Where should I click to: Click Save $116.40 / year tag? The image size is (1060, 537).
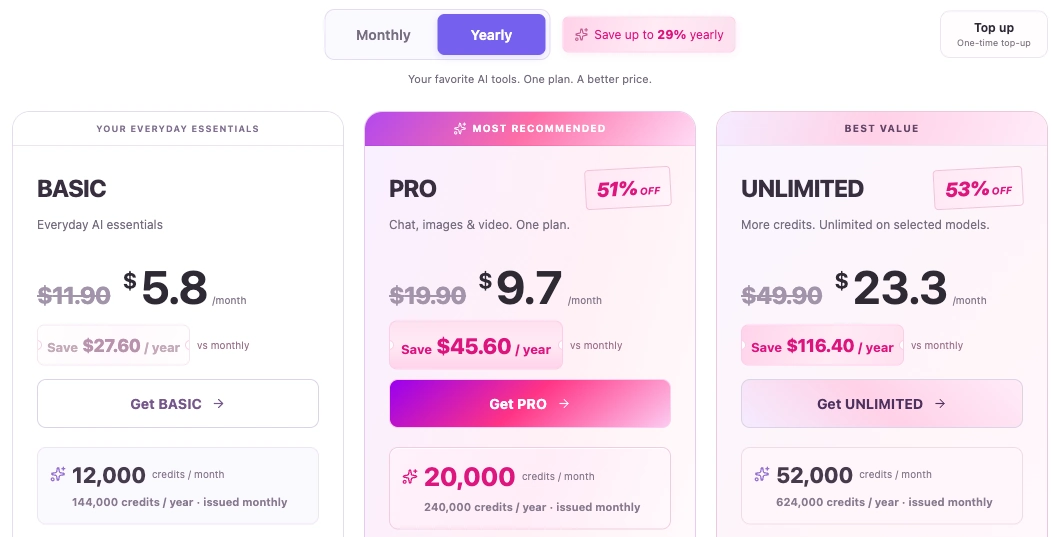click(x=822, y=346)
